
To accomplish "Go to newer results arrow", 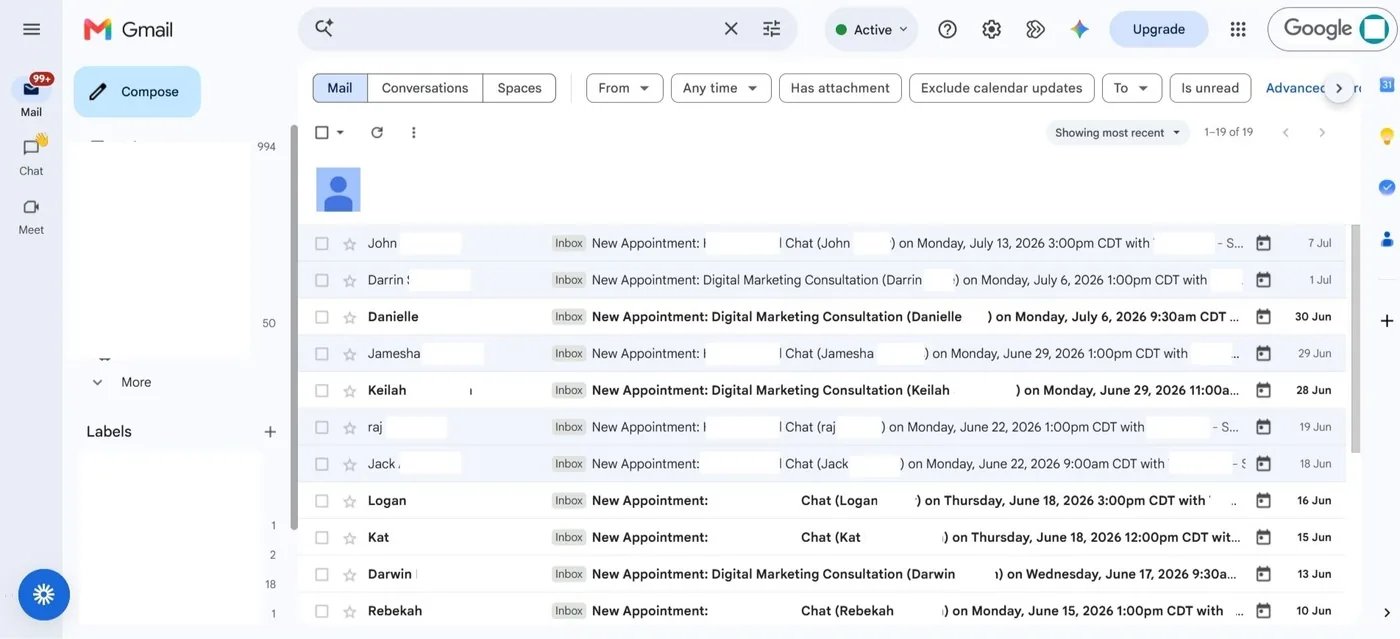I will click(1286, 132).
